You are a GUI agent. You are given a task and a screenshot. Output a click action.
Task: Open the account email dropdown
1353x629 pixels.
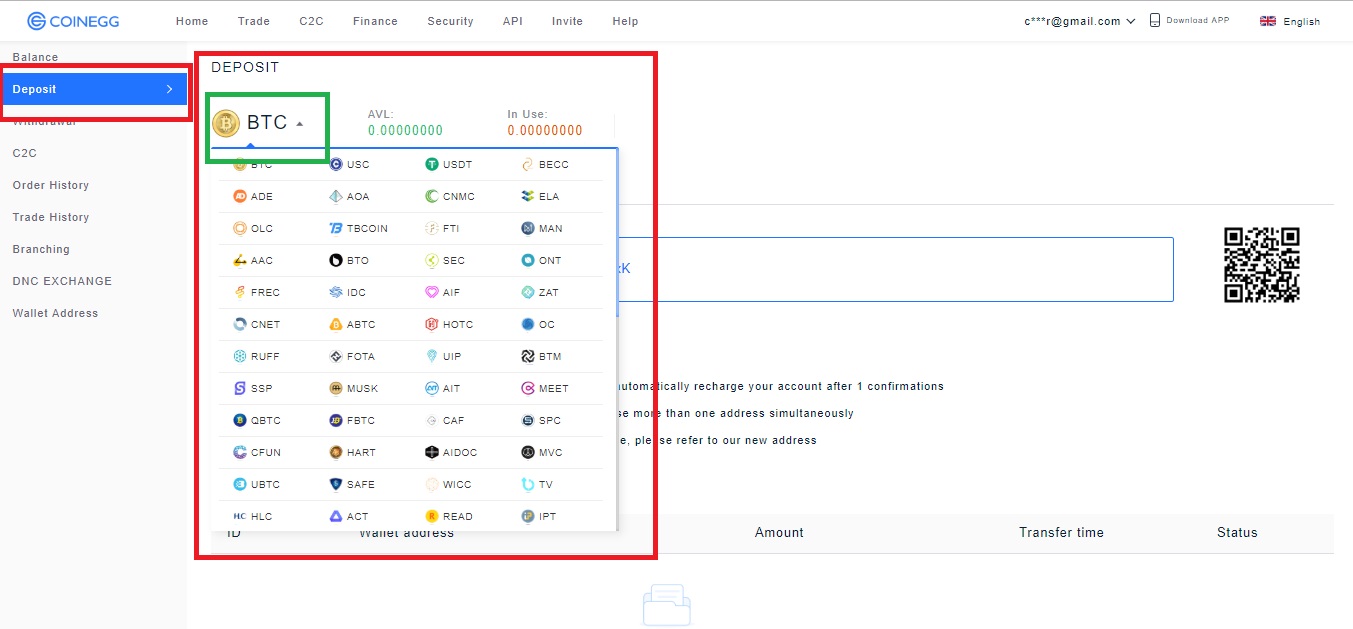(1080, 21)
